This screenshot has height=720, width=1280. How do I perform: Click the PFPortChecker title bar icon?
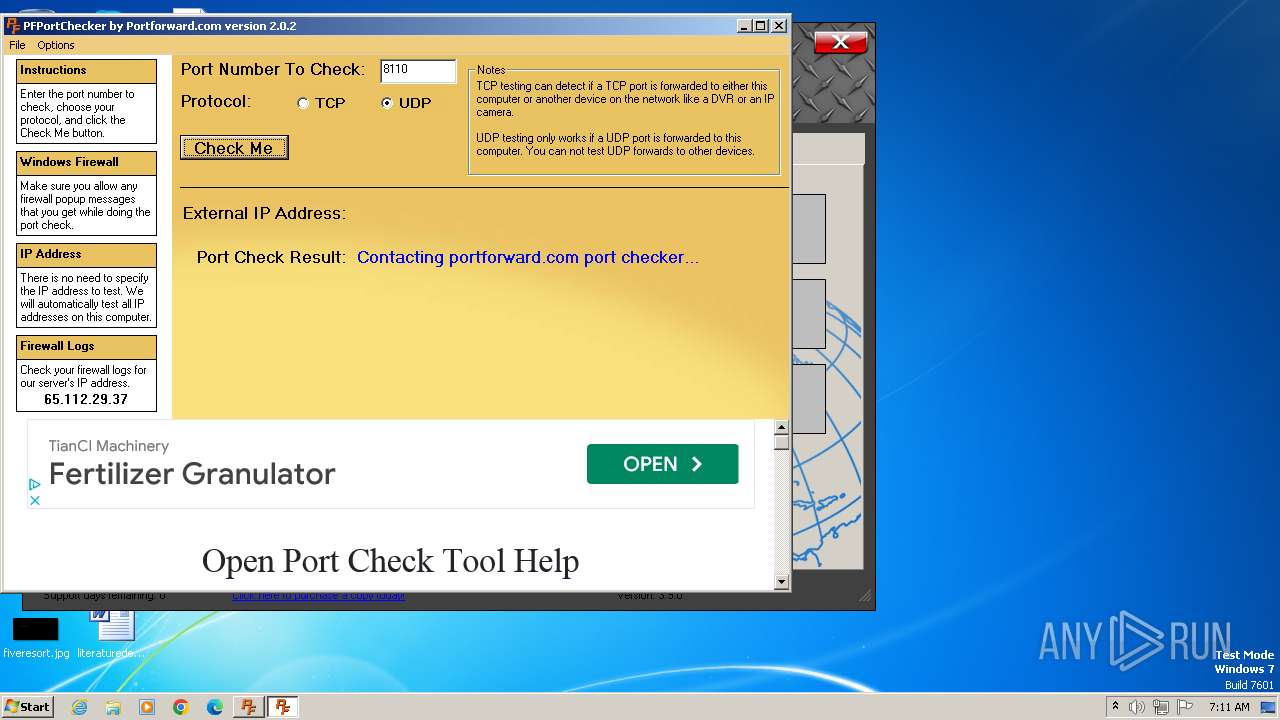(x=13, y=26)
